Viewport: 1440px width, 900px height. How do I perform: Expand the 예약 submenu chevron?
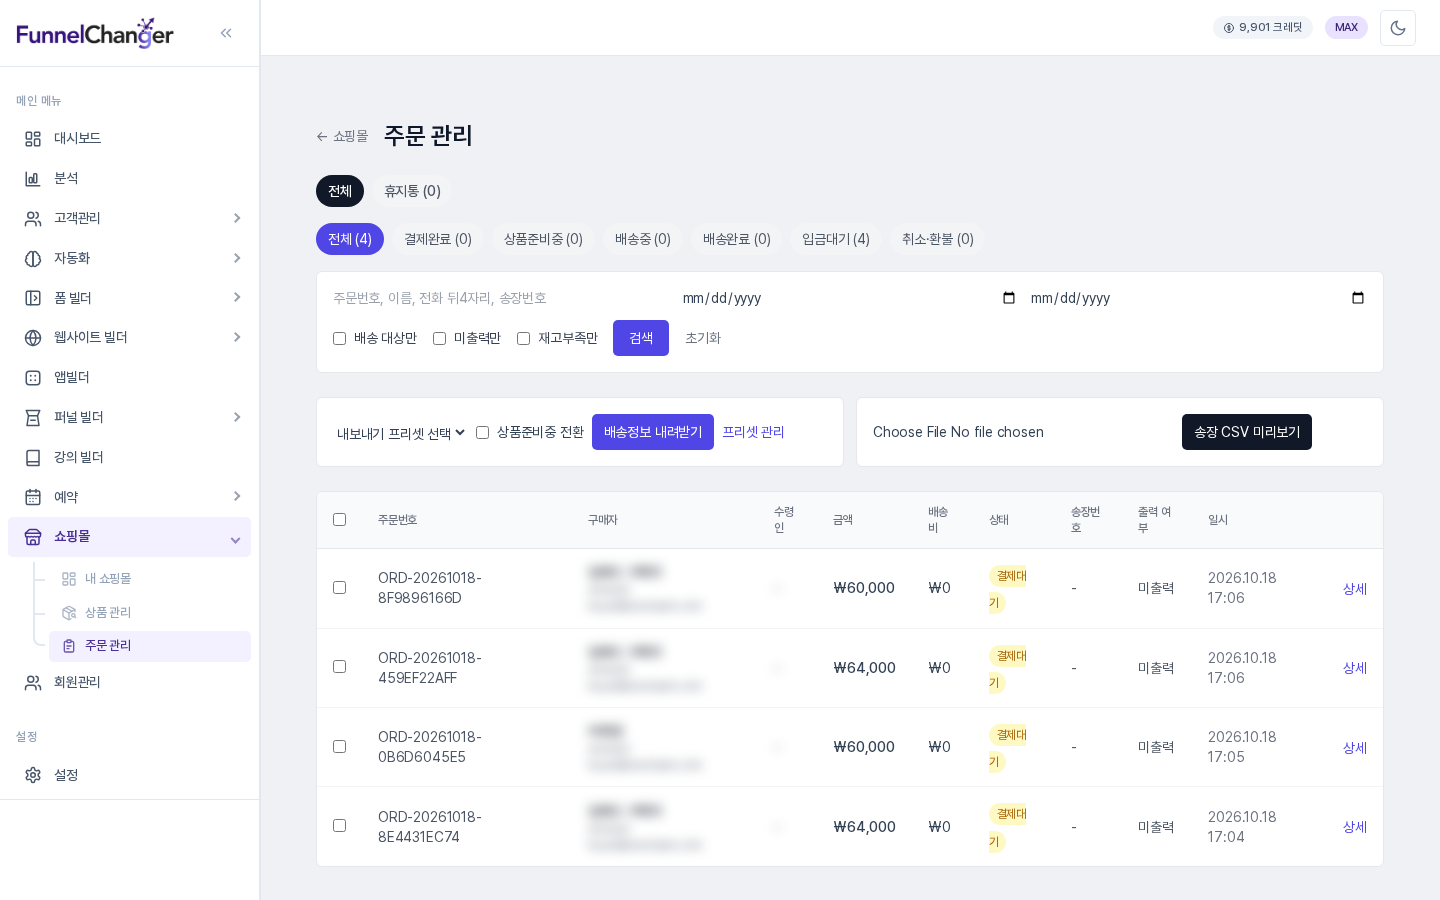tap(237, 496)
